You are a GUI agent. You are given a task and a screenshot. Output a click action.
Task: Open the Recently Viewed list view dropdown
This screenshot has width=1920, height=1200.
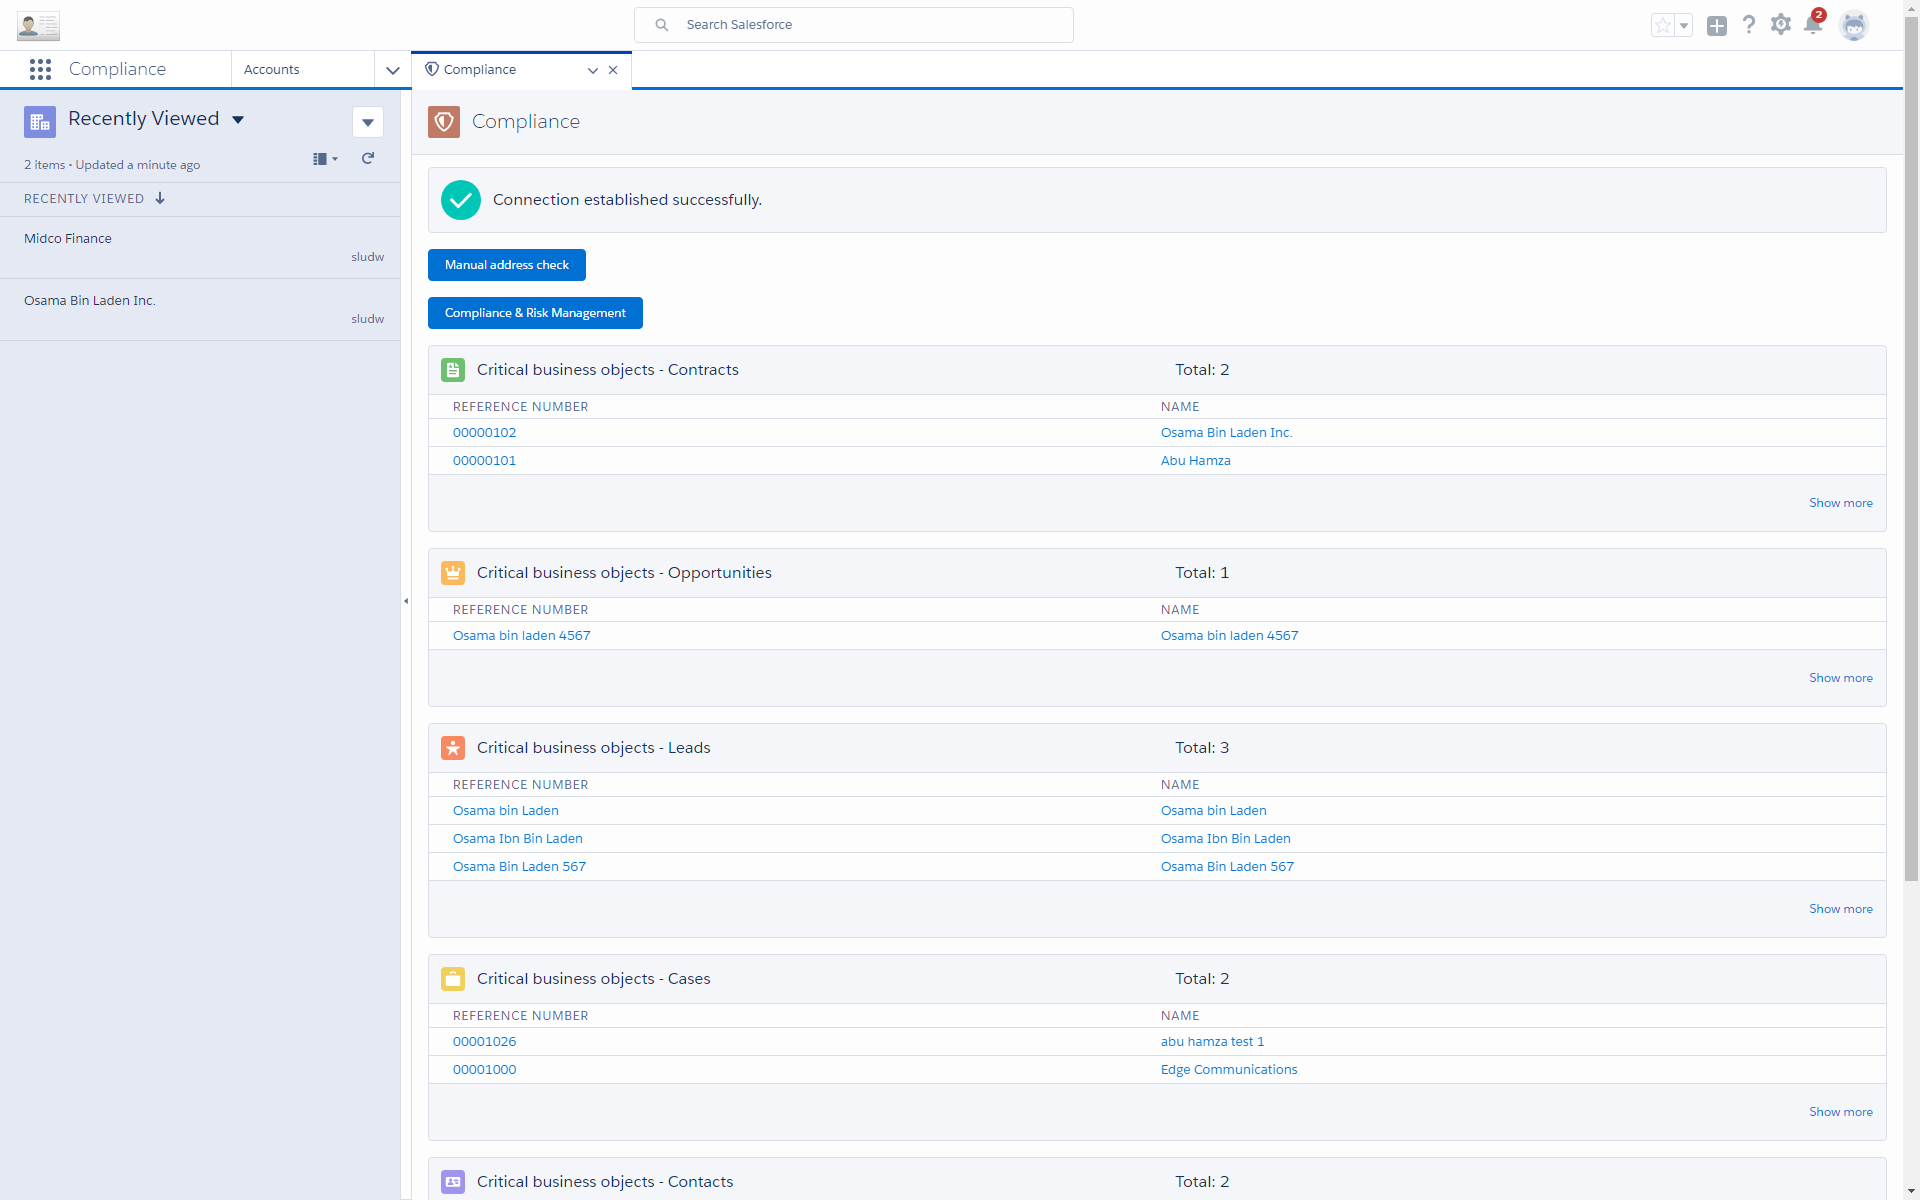tap(239, 119)
